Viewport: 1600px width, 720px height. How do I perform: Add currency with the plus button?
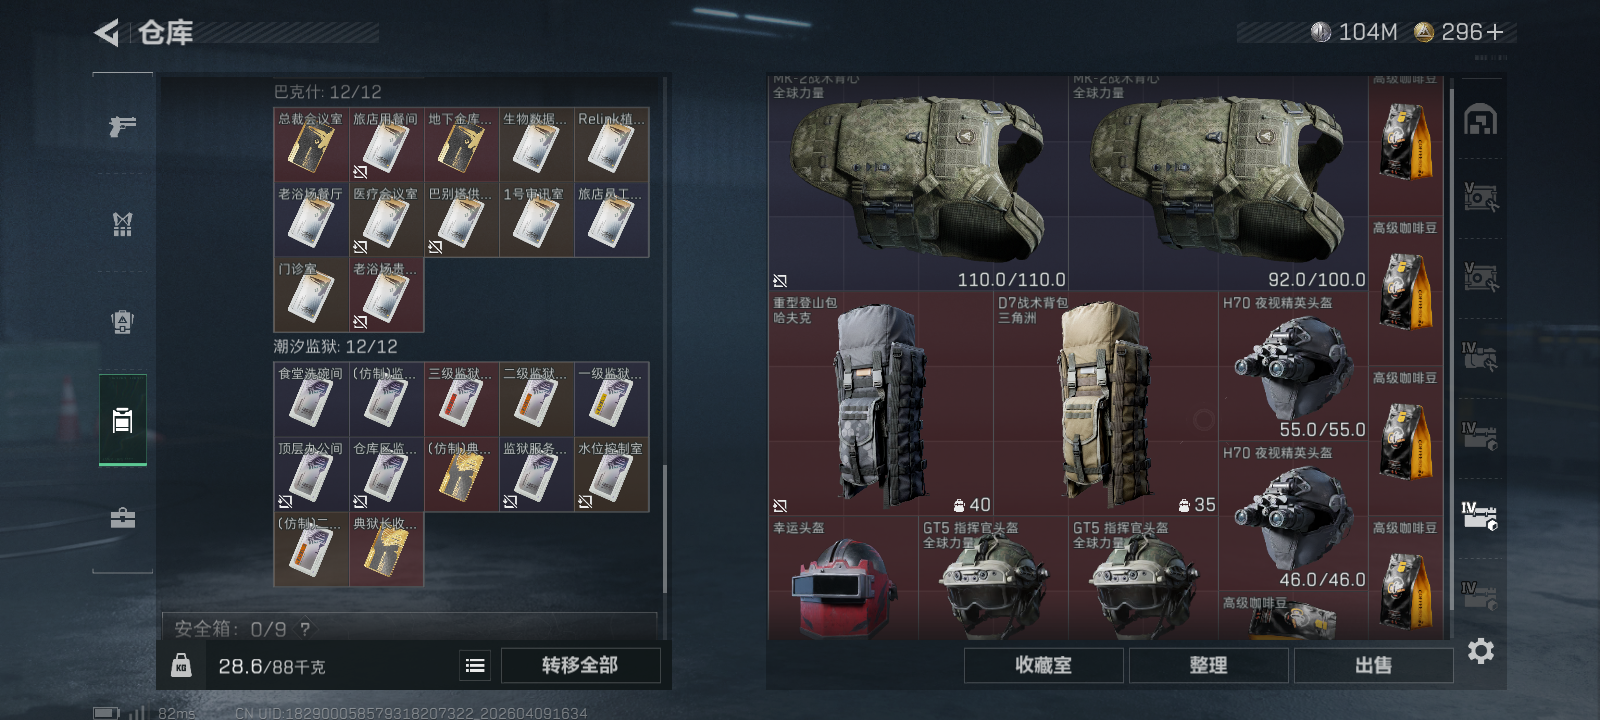(1495, 32)
